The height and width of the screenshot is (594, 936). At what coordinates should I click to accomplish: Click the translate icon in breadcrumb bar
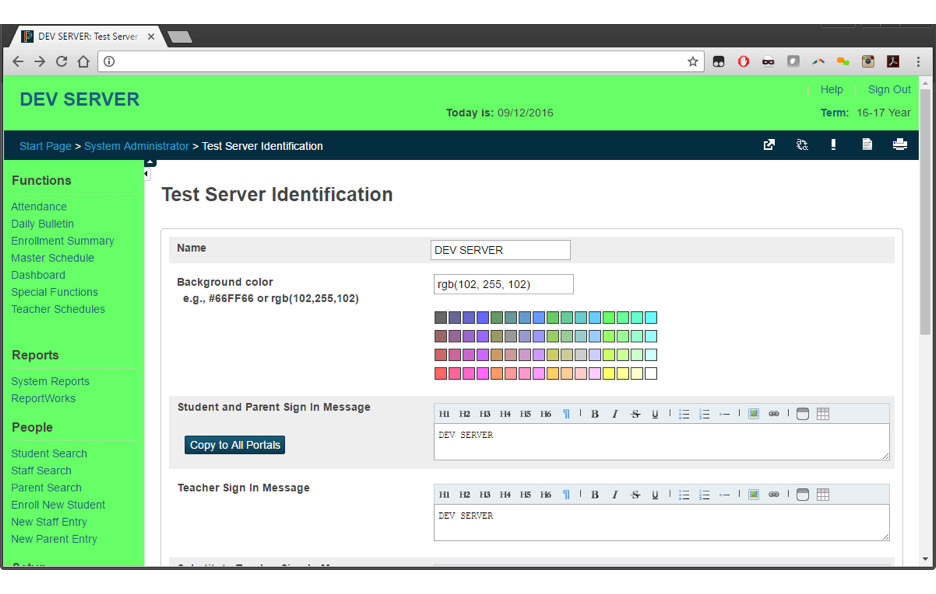pyautogui.click(x=801, y=145)
